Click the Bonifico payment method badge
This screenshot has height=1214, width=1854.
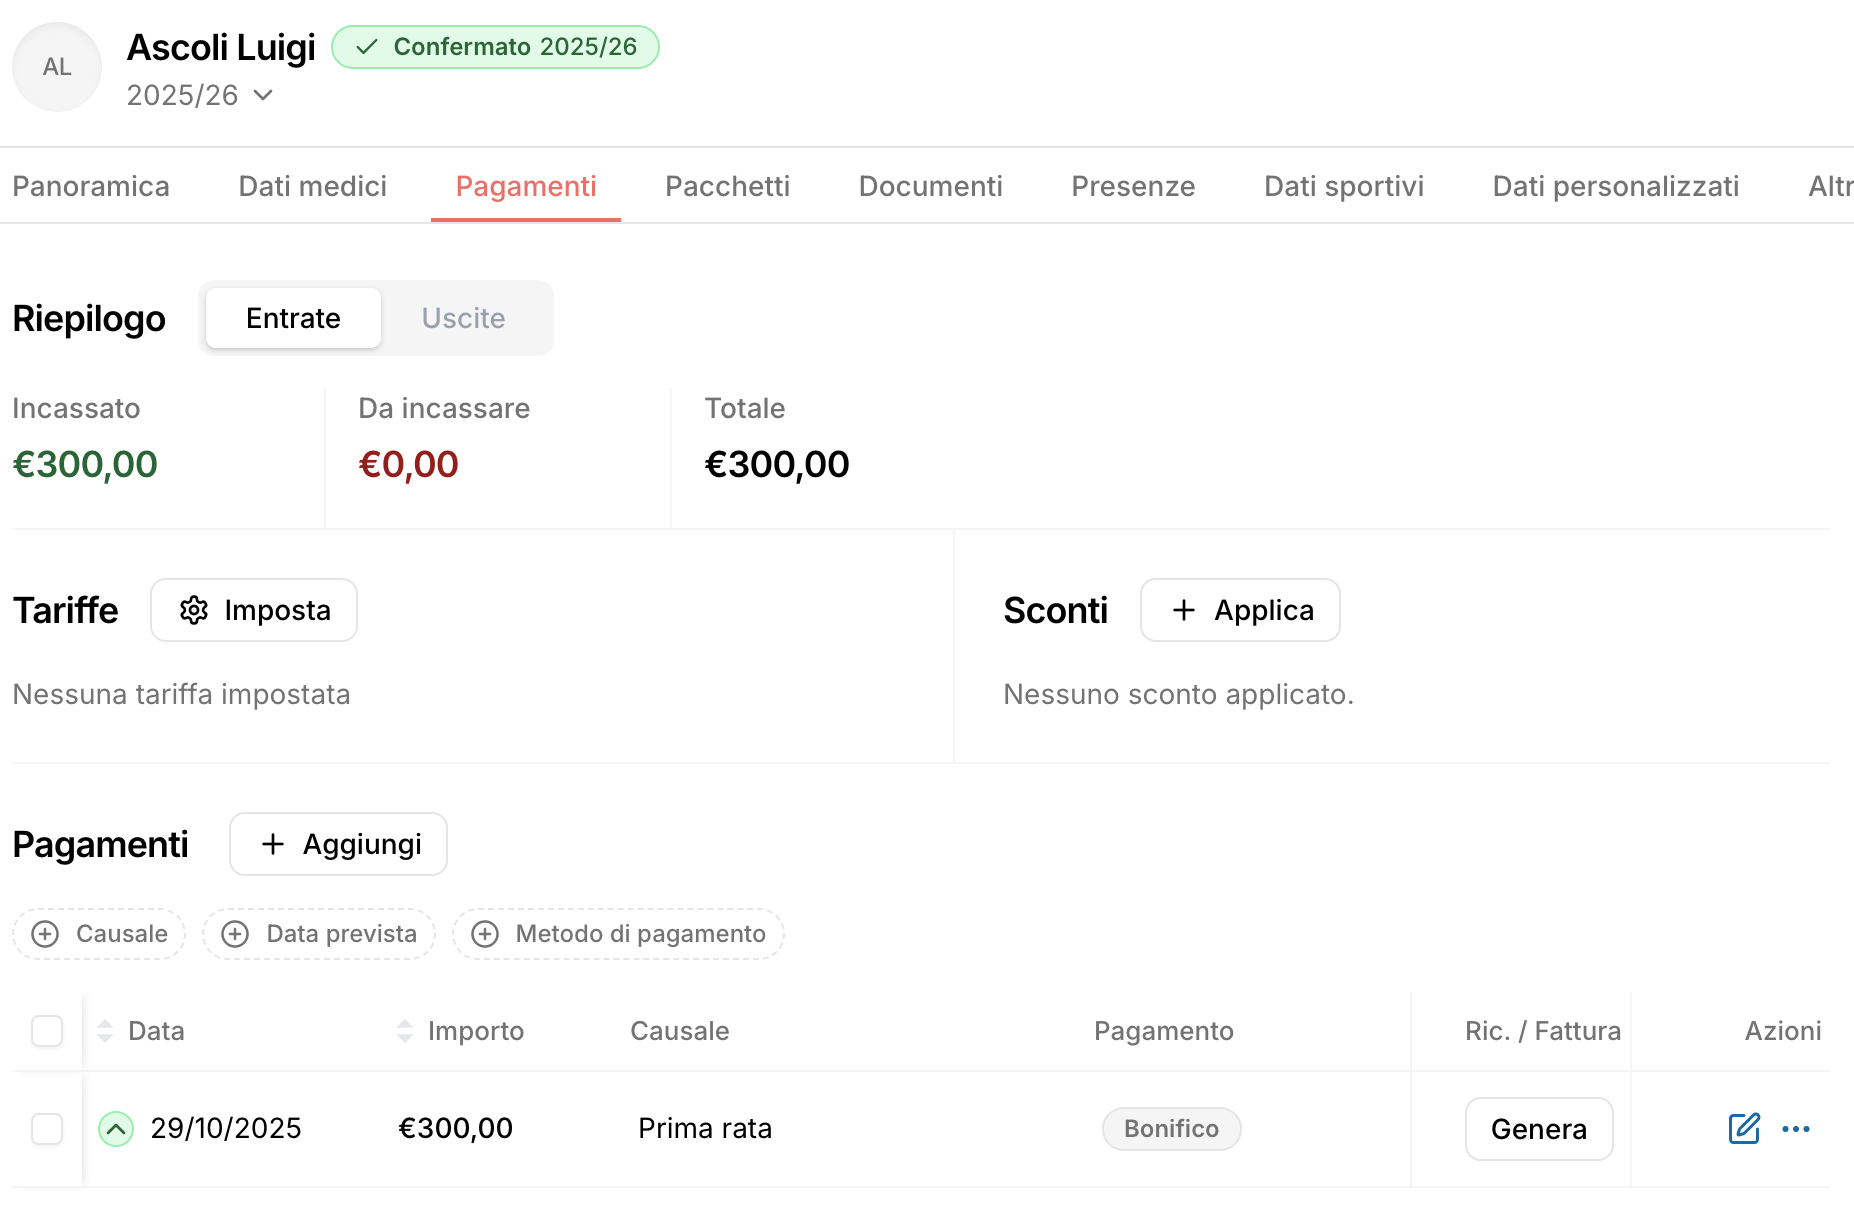(x=1171, y=1129)
